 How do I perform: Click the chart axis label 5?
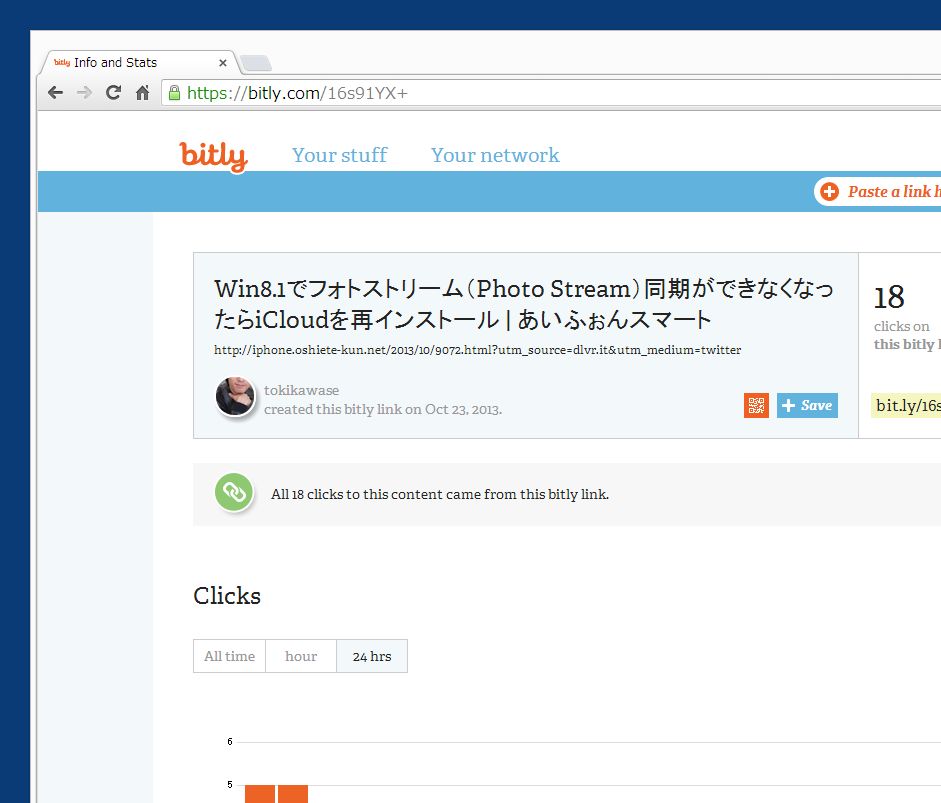(x=230, y=784)
